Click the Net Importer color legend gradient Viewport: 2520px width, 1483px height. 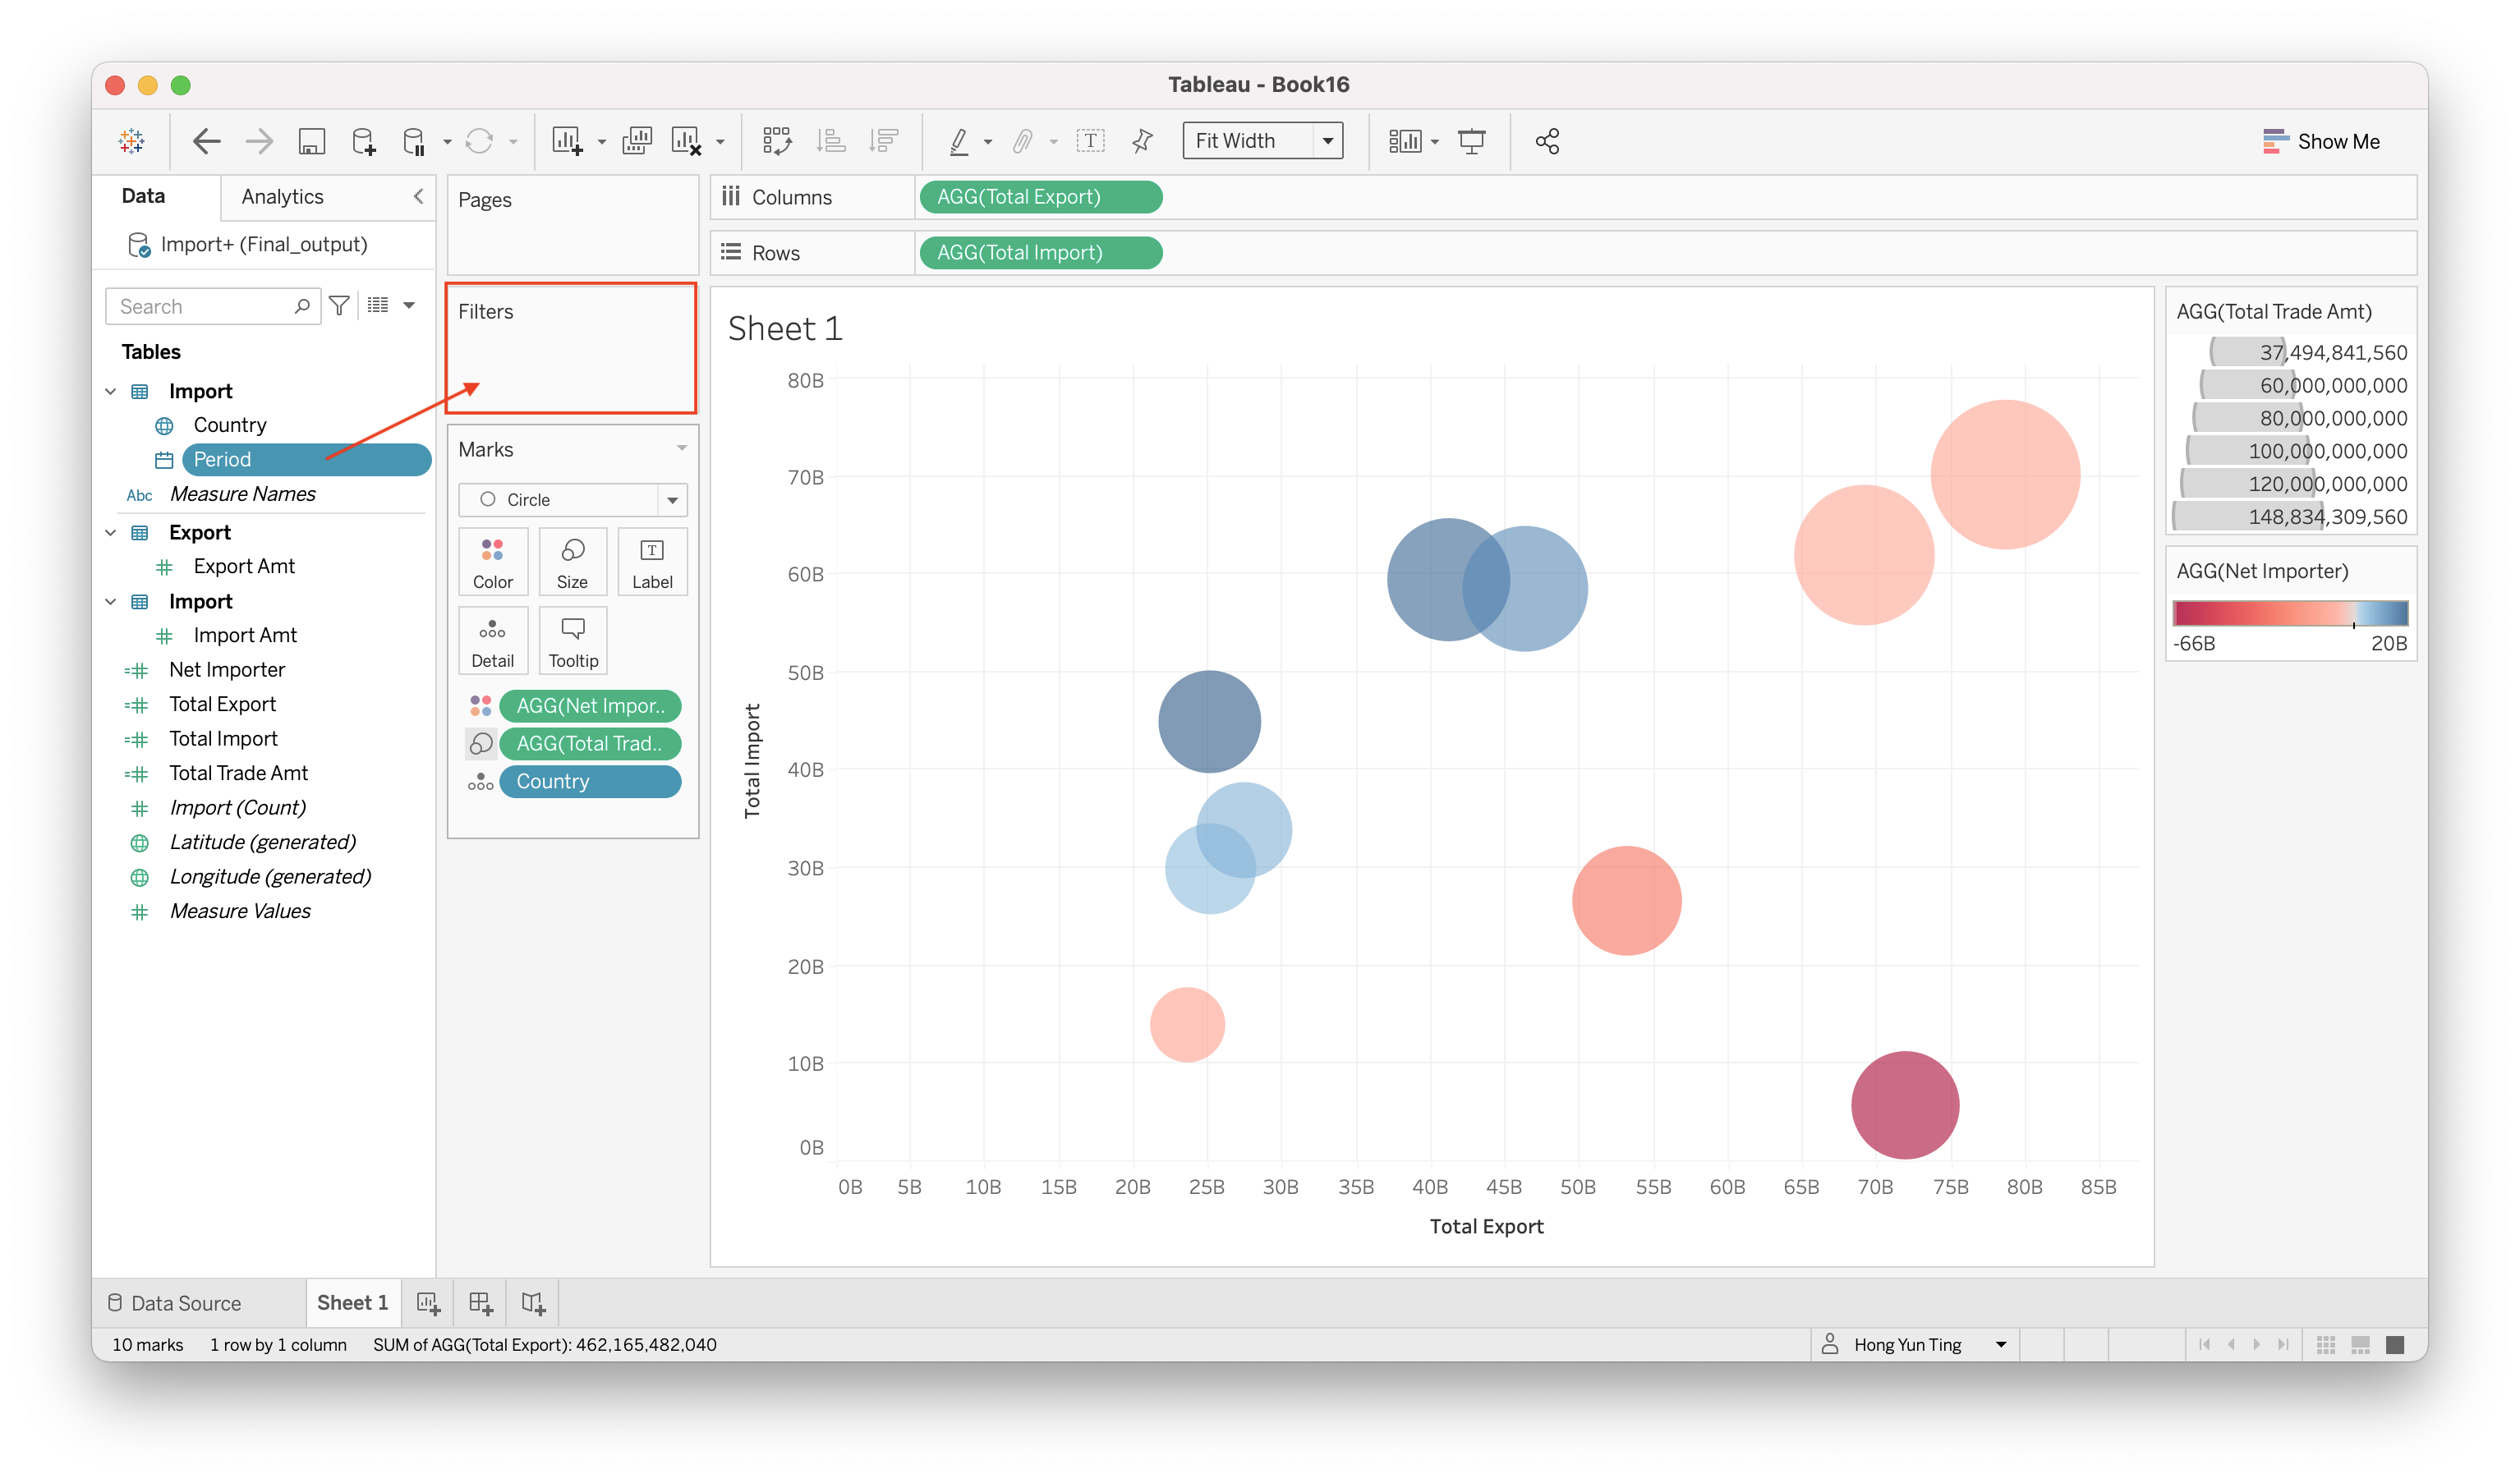2289,613
